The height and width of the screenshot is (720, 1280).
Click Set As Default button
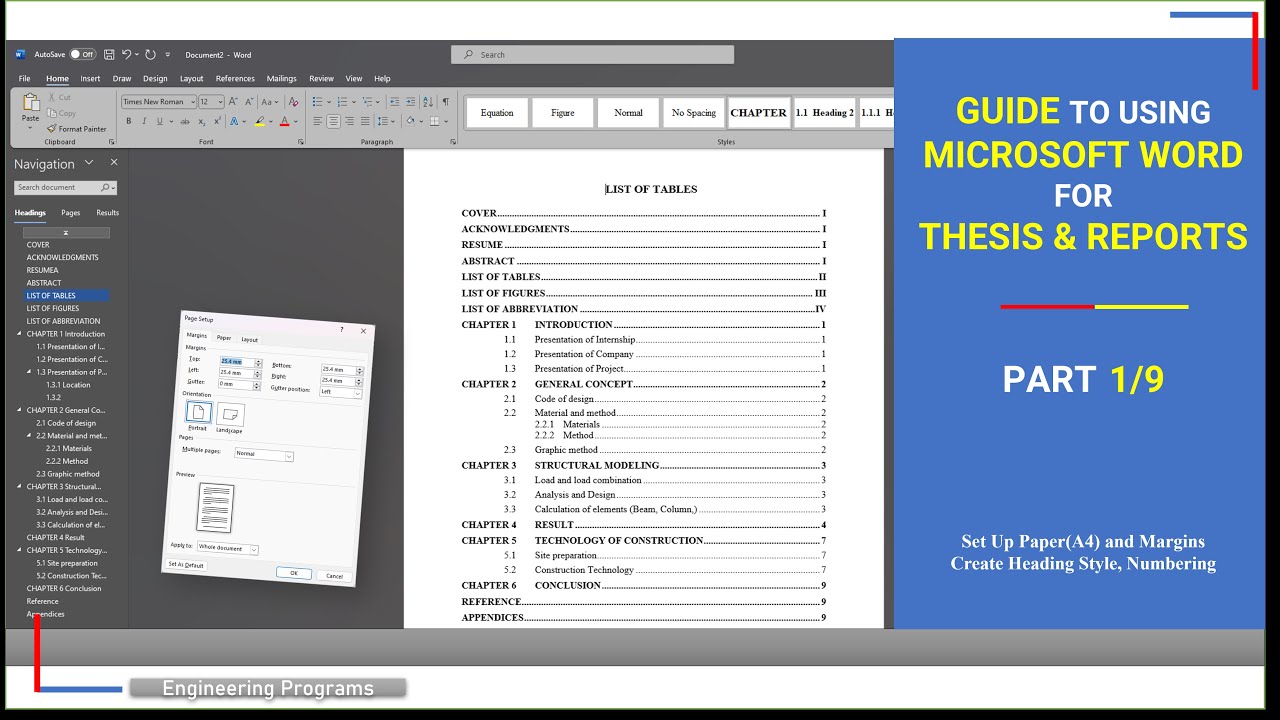click(186, 565)
